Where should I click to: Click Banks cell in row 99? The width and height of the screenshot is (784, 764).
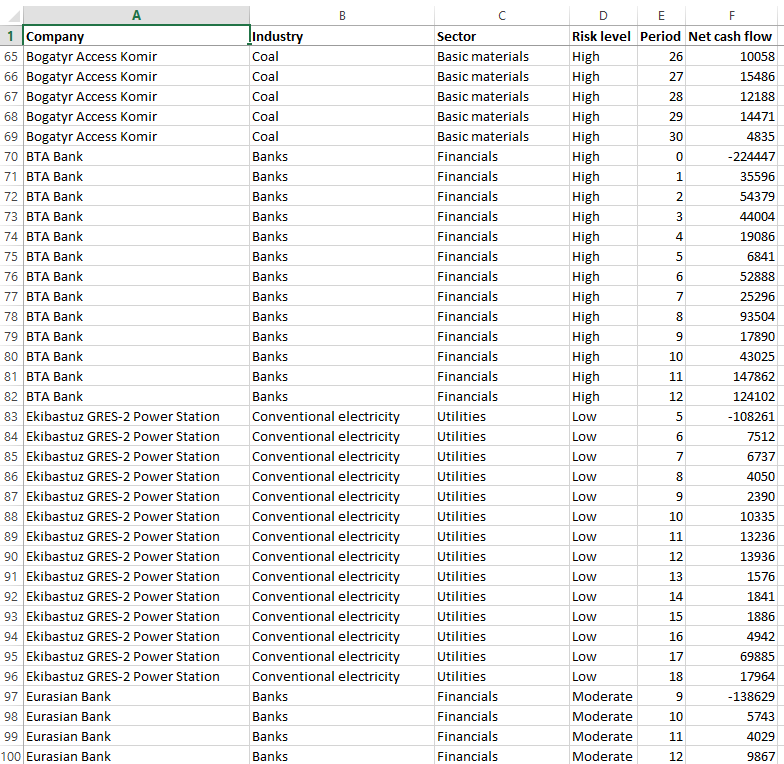pyautogui.click(x=342, y=736)
